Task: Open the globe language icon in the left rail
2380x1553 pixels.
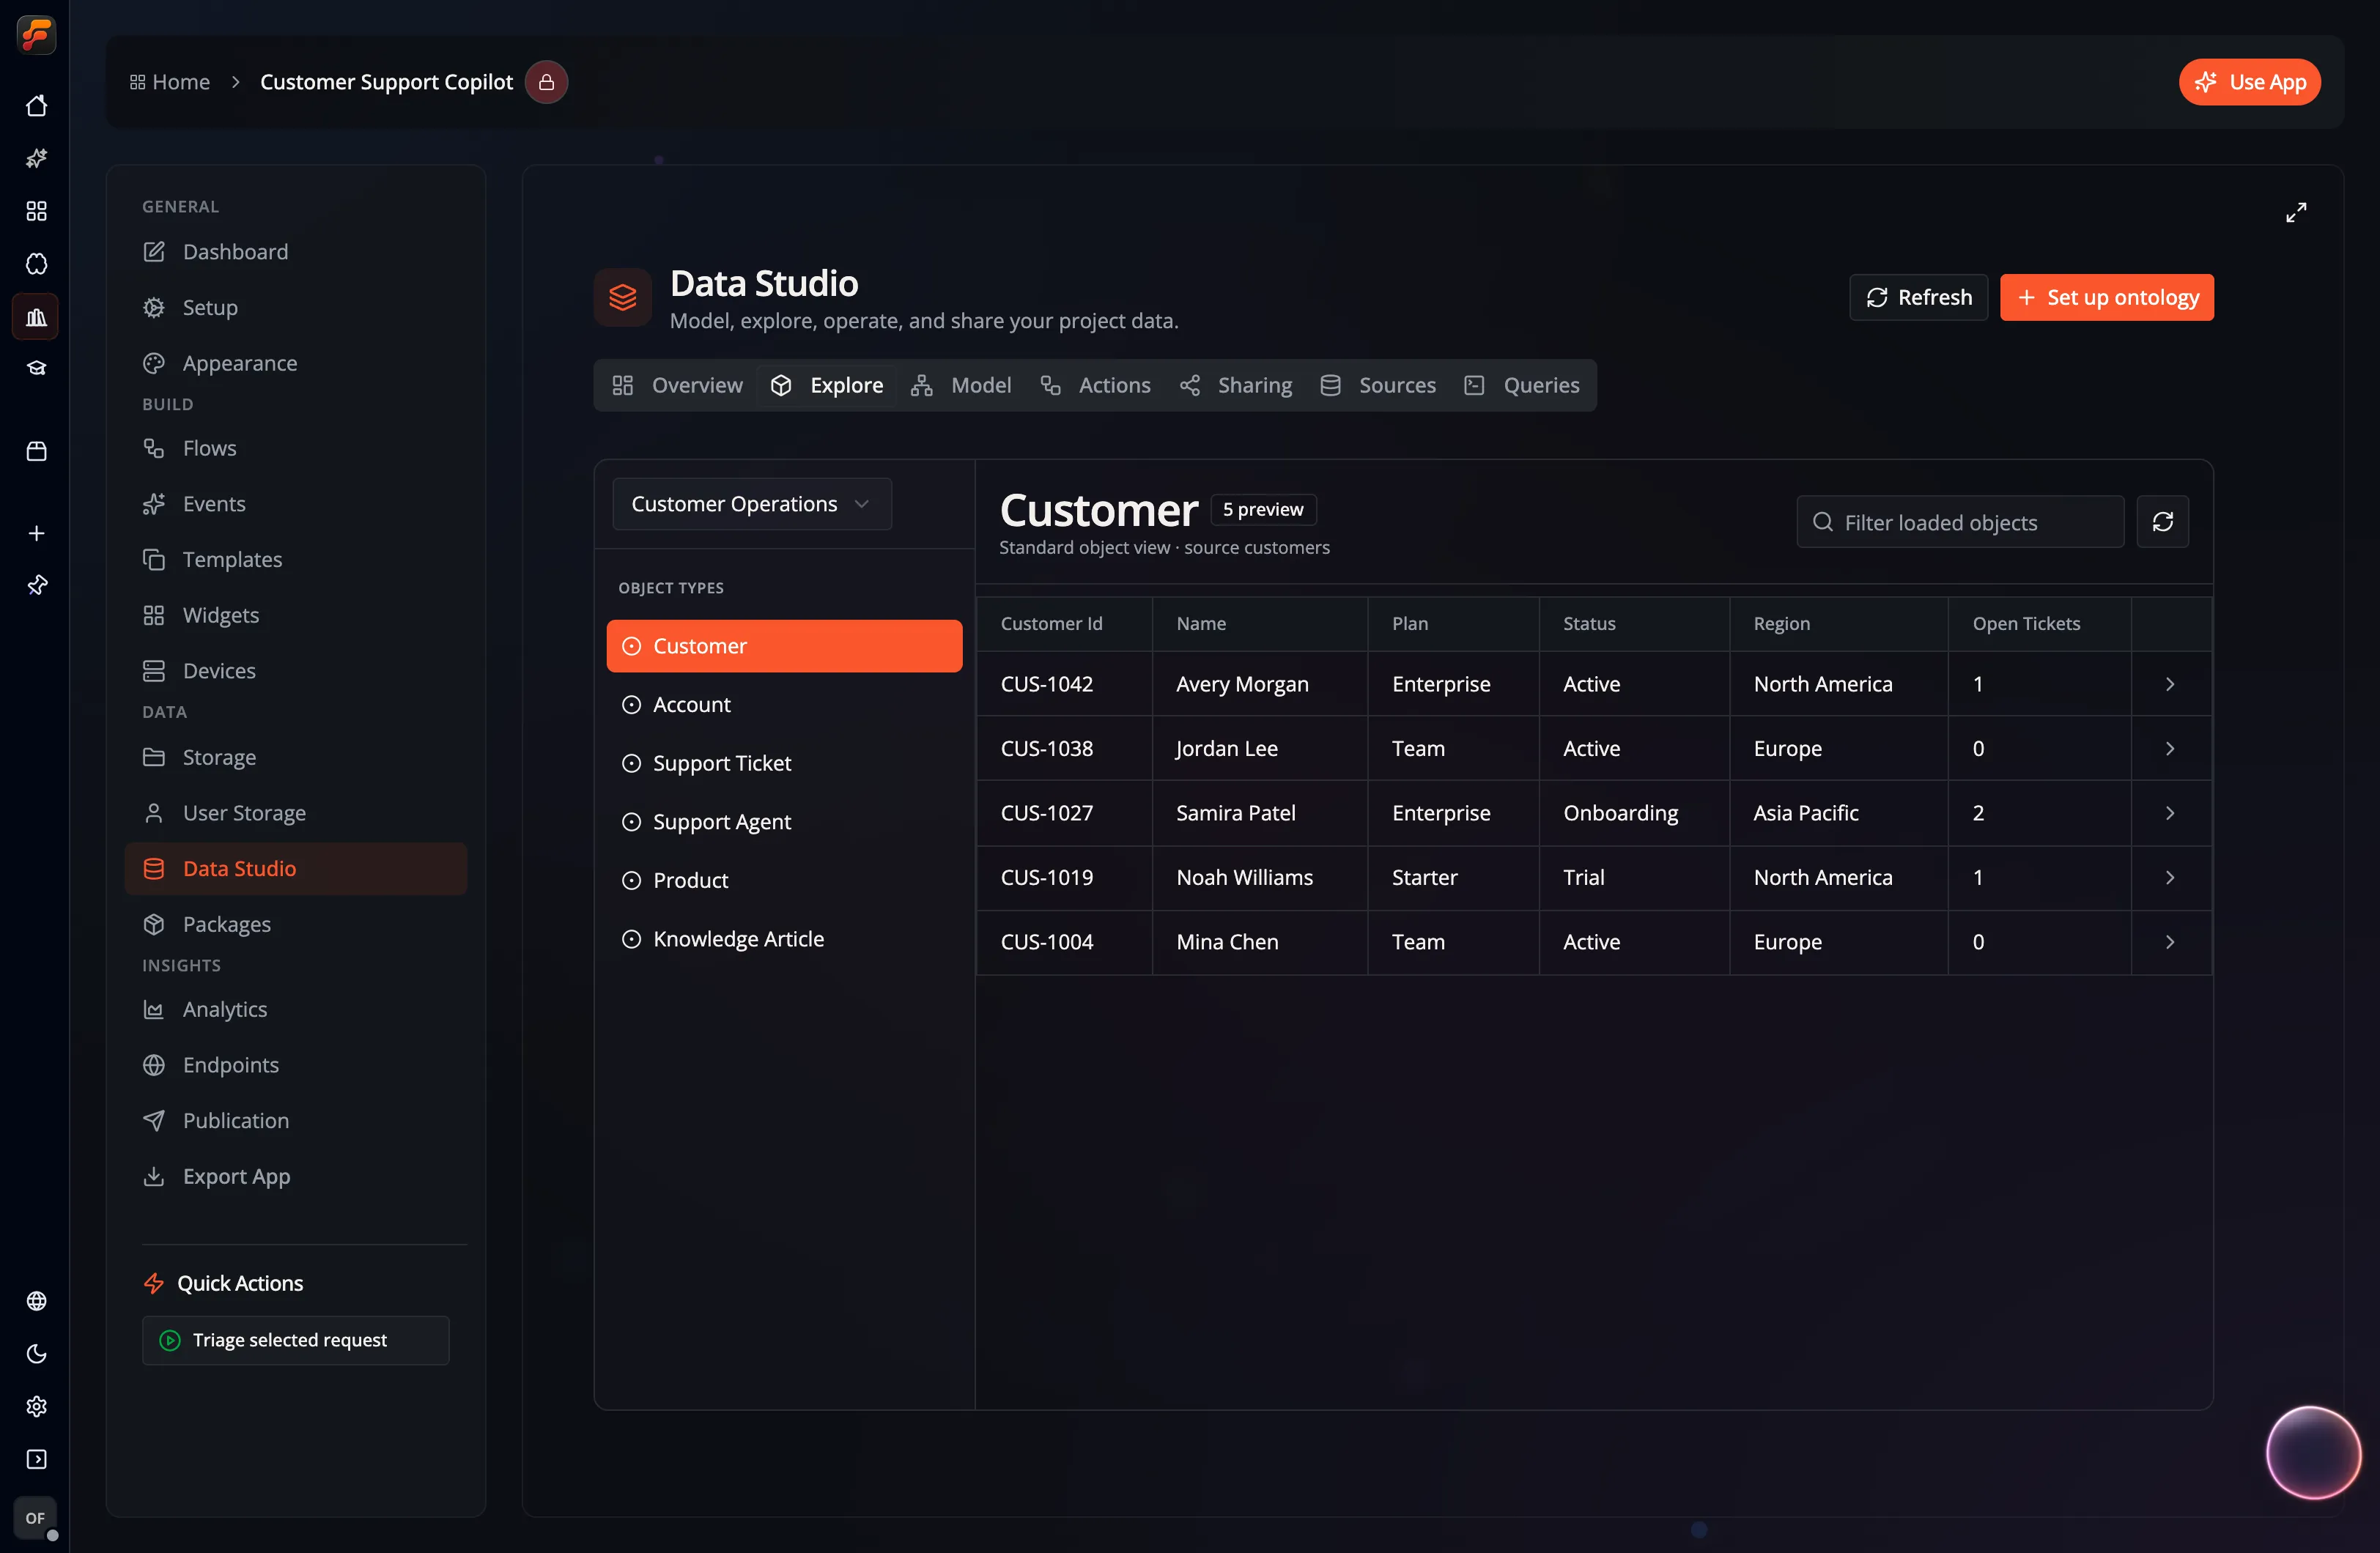Action: coord(36,1301)
